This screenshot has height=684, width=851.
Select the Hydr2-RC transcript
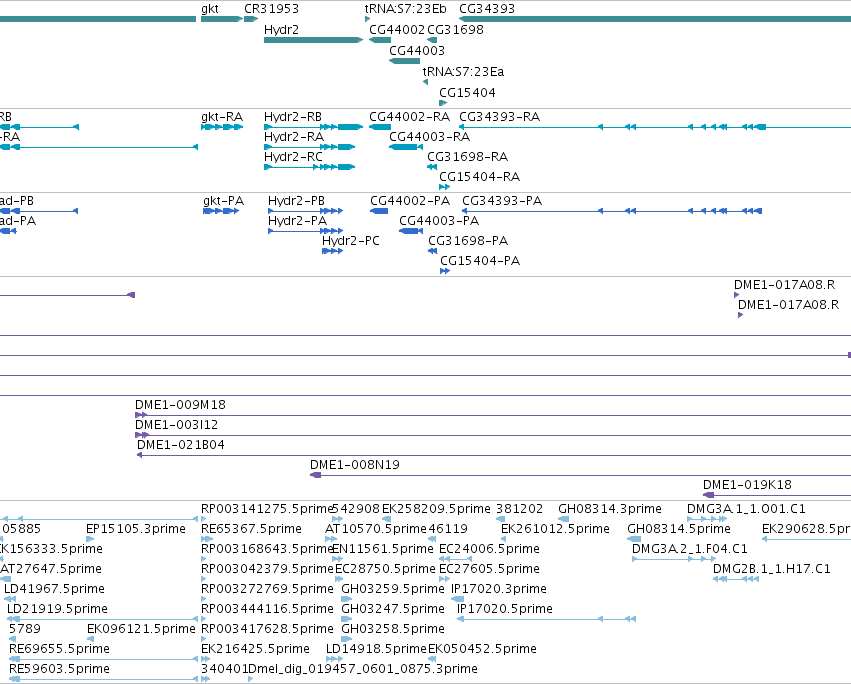[x=309, y=167]
